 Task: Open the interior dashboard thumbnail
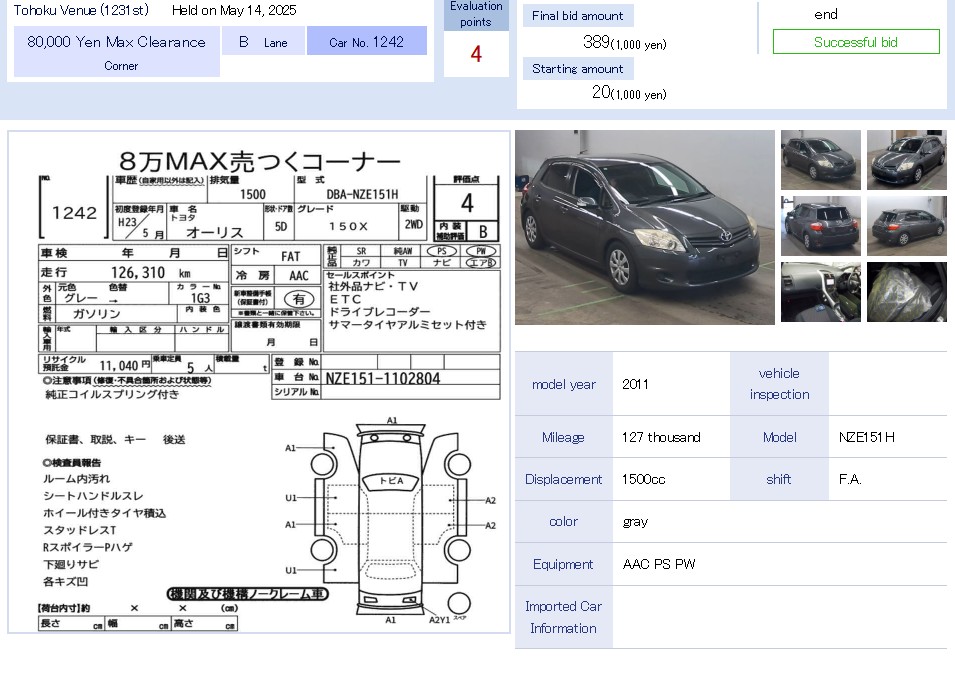pyautogui.click(x=820, y=292)
